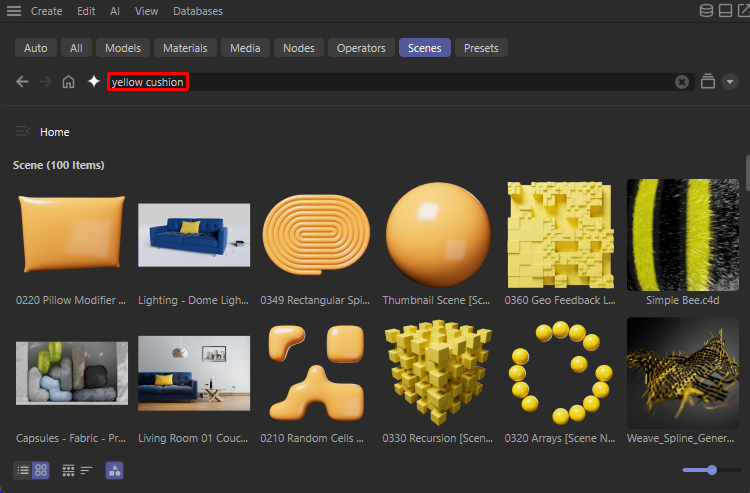The width and height of the screenshot is (750, 493).
Task: Select the Weave_Spline_Generator thumbnail
Action: coord(683,373)
